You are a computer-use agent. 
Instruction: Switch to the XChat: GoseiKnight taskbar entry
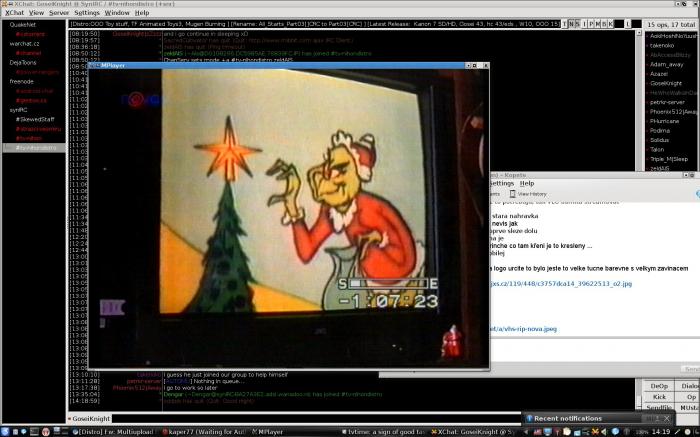click(473, 432)
